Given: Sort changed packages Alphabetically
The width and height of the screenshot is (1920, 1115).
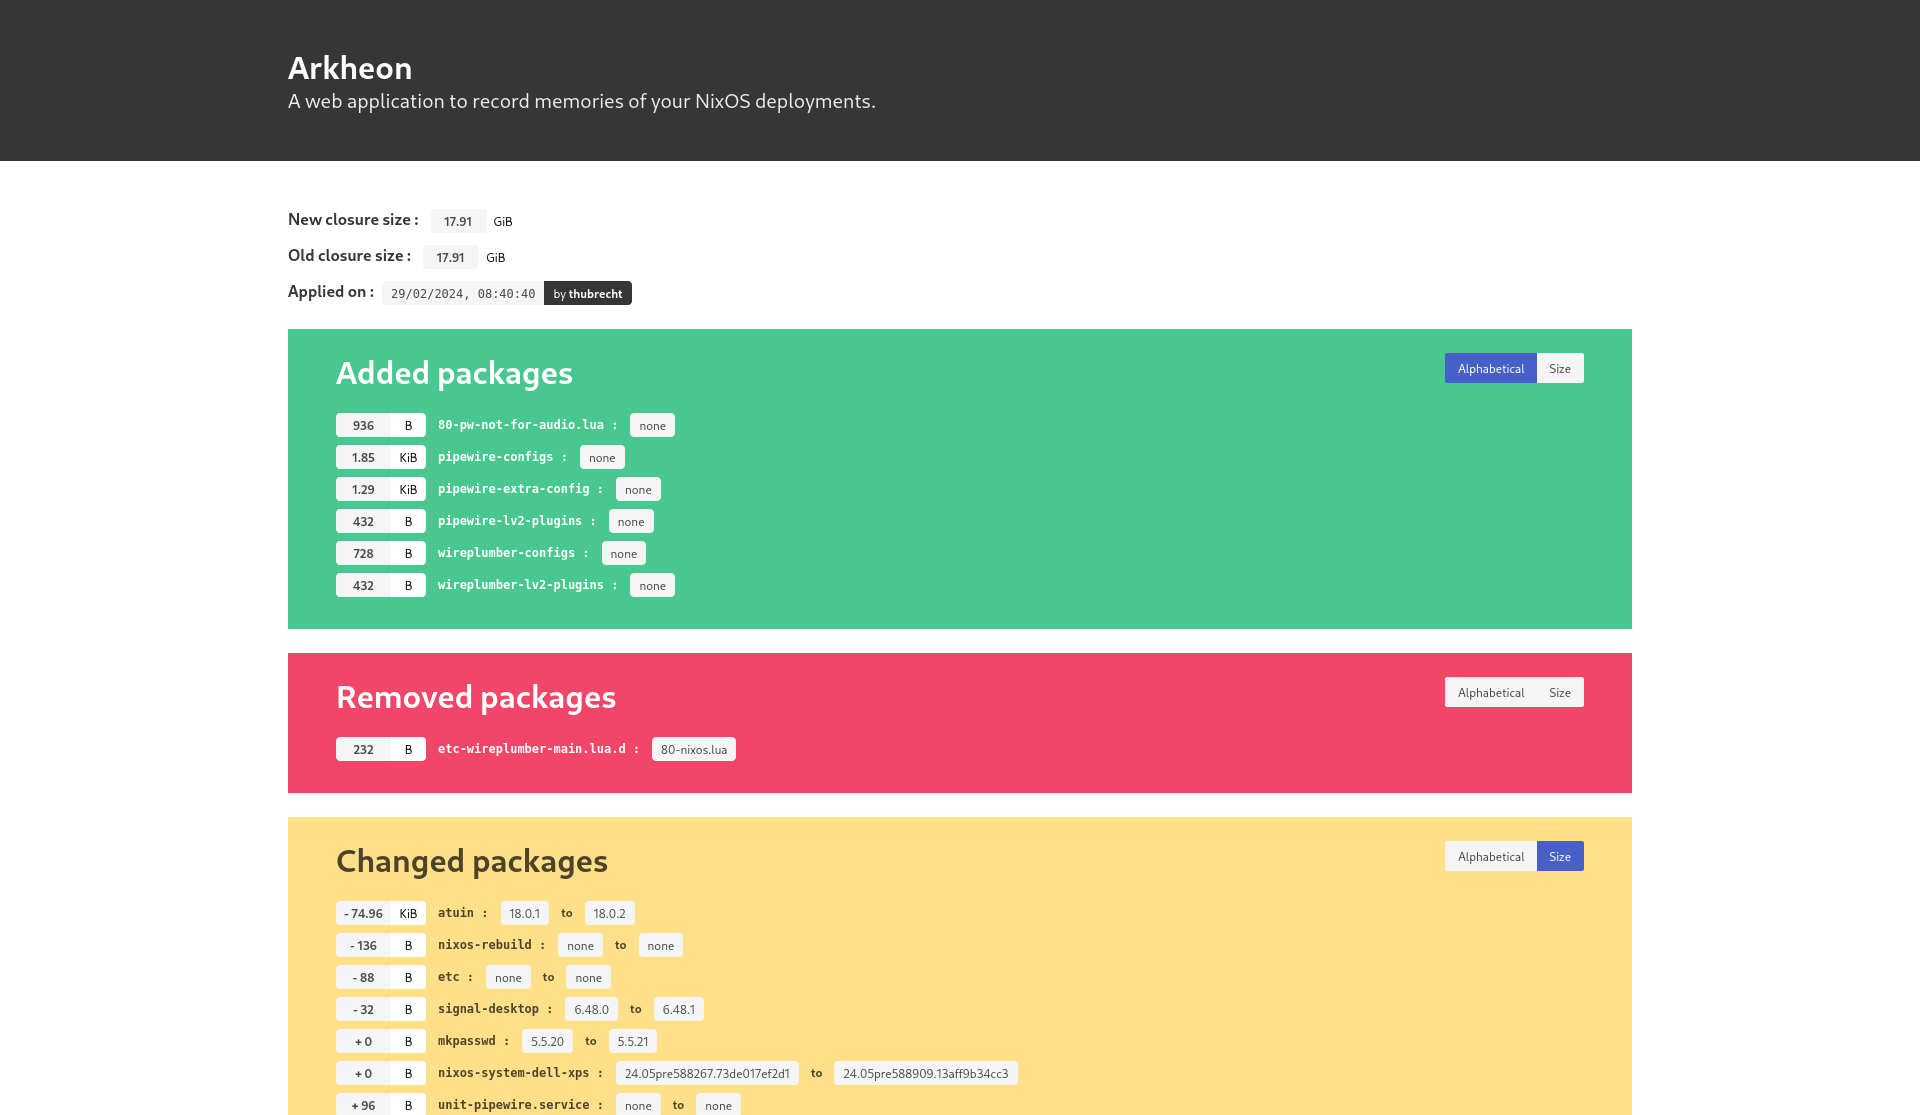Looking at the screenshot, I should pyautogui.click(x=1490, y=856).
